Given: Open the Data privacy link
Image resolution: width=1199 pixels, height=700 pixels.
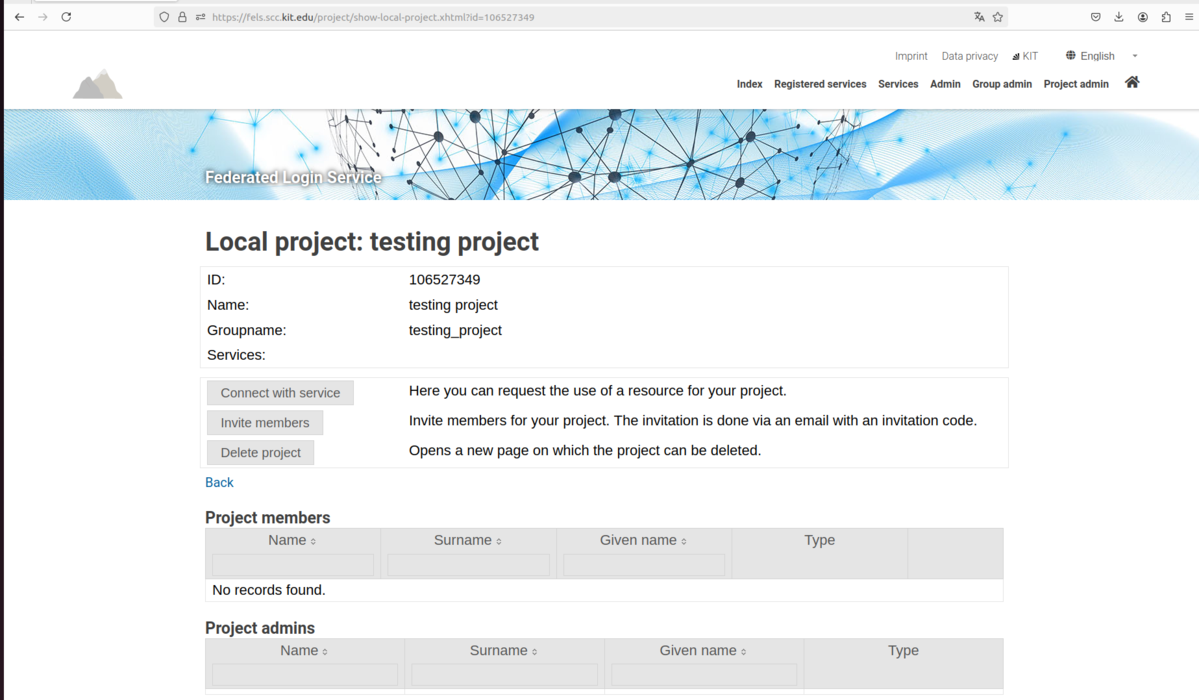Looking at the screenshot, I should click(x=970, y=56).
